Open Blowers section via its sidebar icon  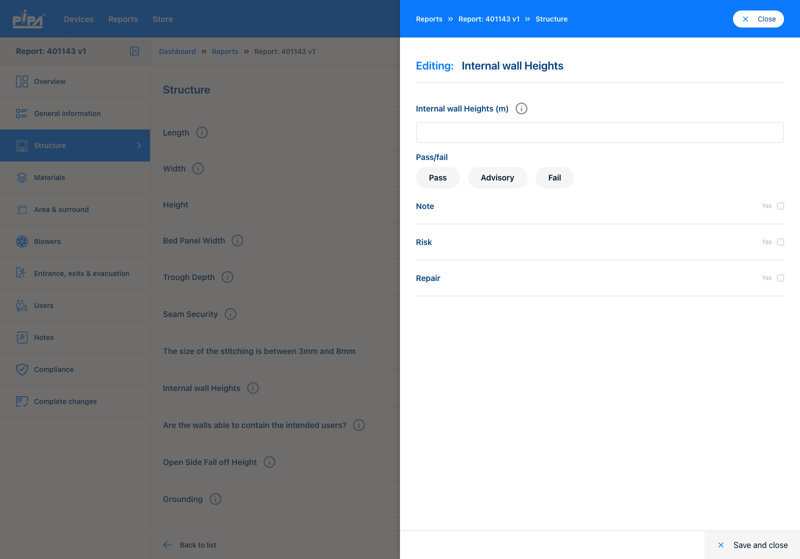point(22,242)
